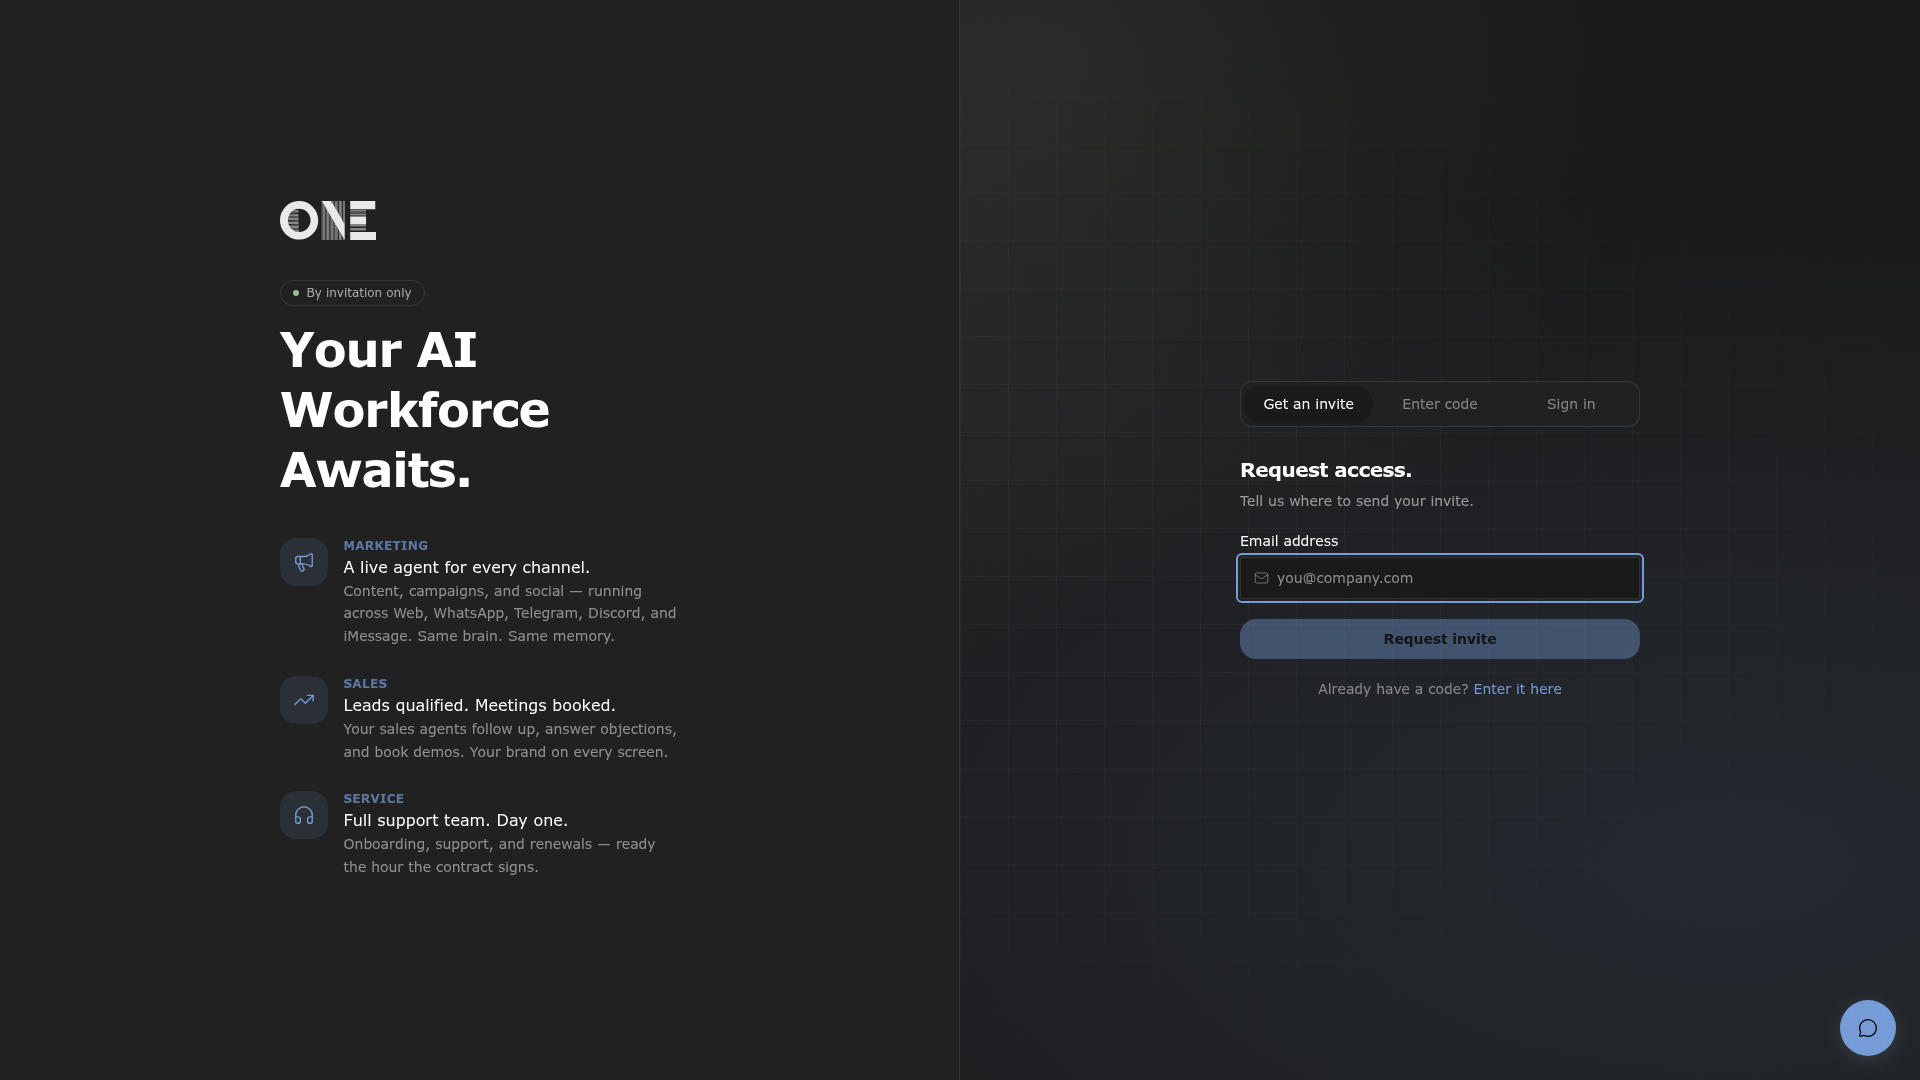This screenshot has width=1920, height=1080.
Task: Click 'Tell us where to send your invite.'
Action: [1356, 501]
